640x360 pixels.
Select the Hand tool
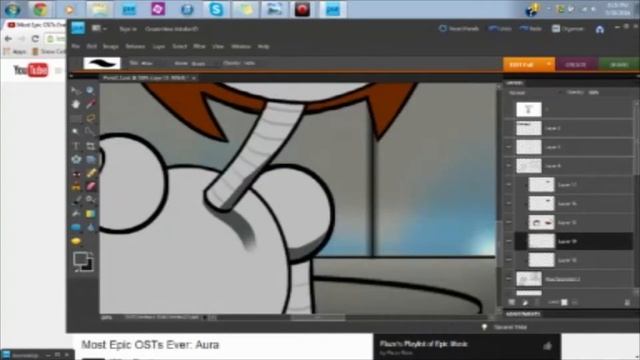point(76,104)
